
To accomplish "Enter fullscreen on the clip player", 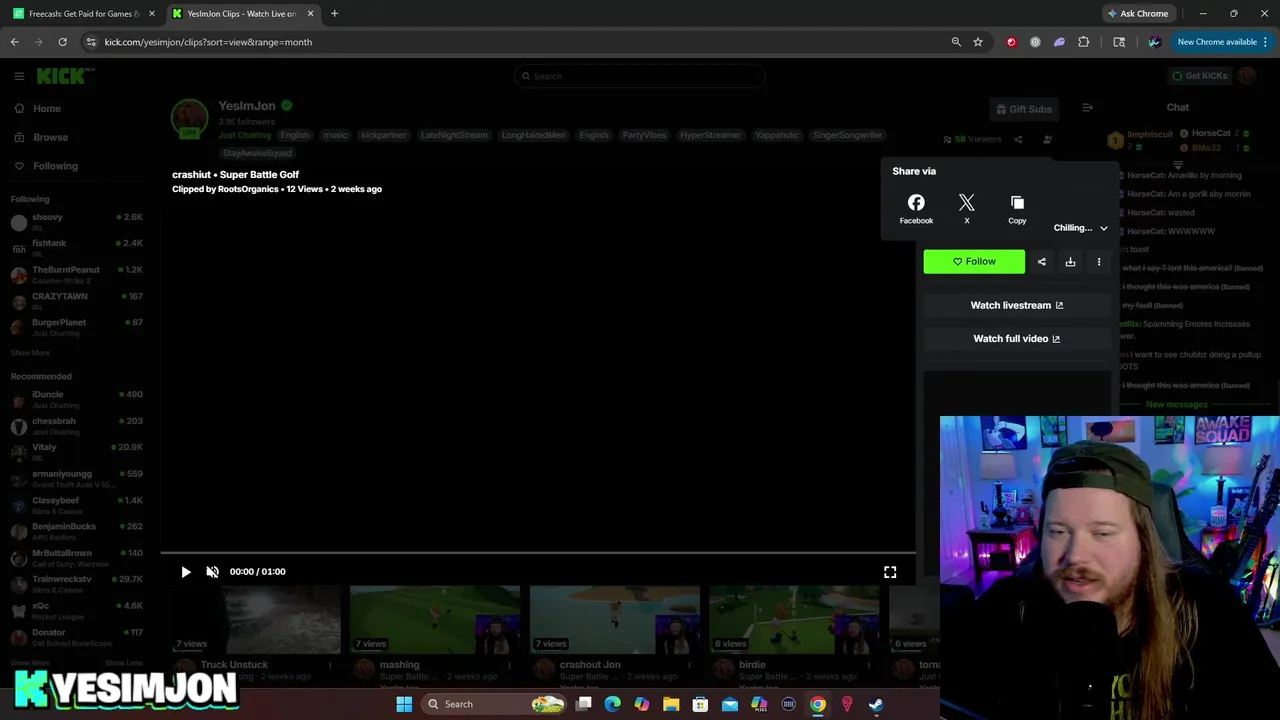I will tap(890, 572).
